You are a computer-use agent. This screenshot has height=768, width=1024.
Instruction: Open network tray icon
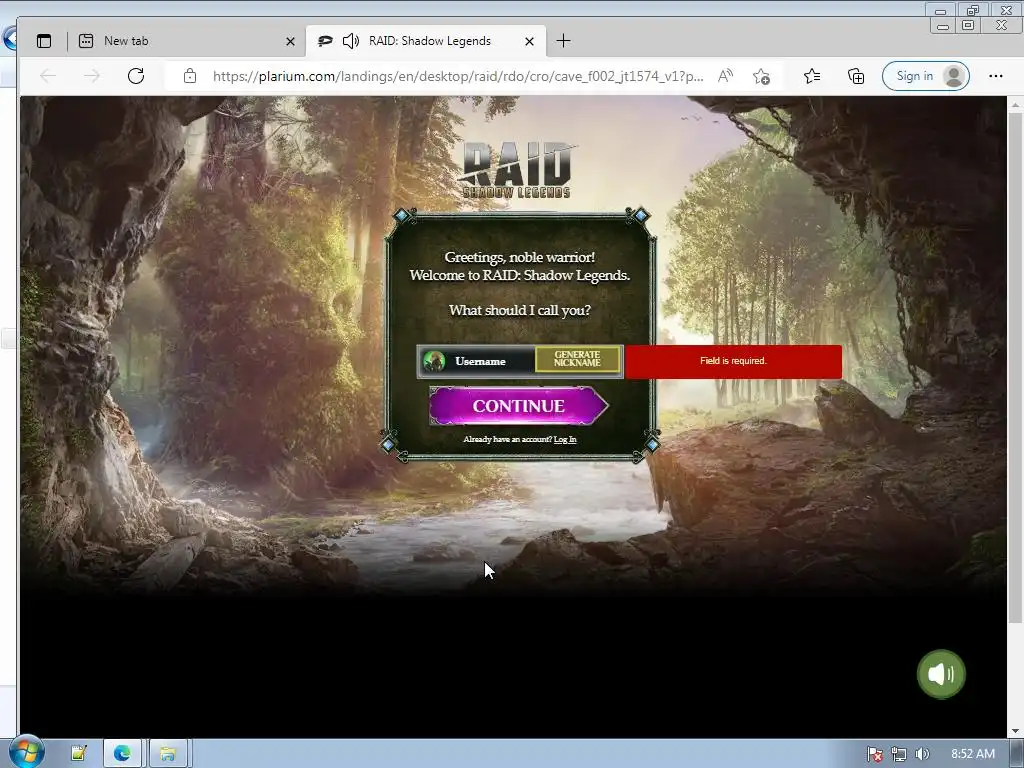899,754
